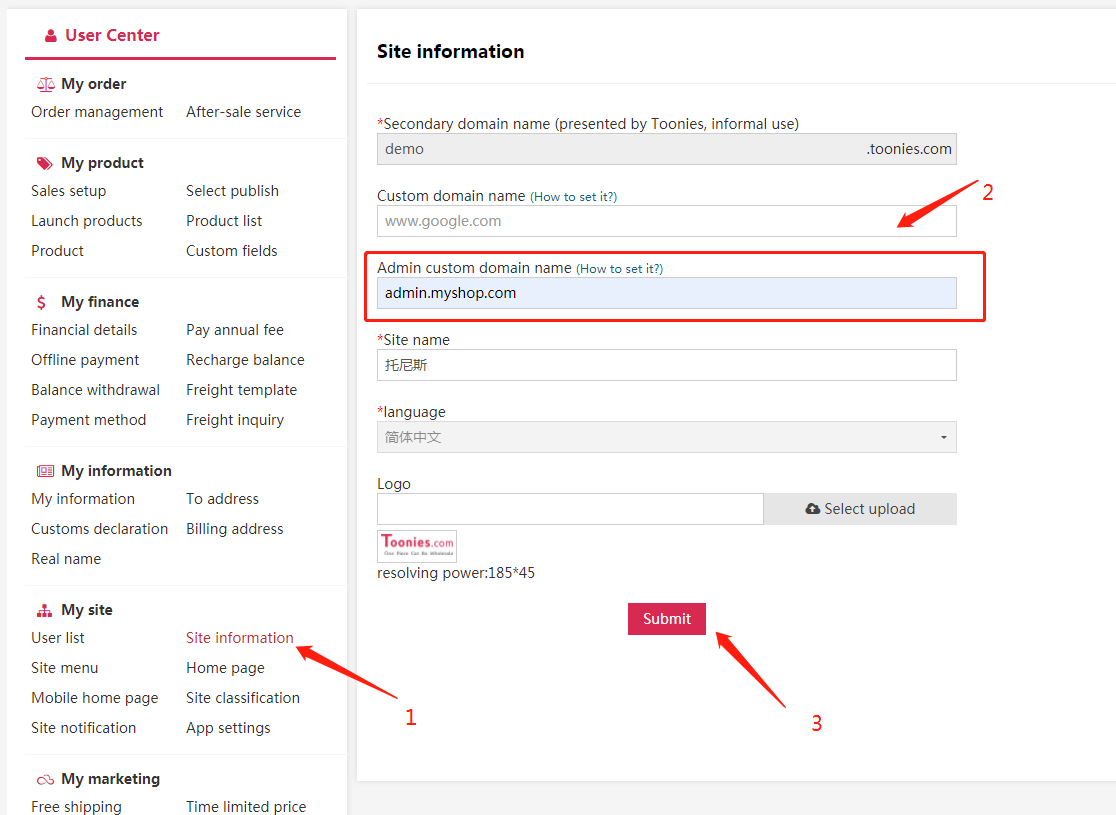Screen dimensions: 1116x815
Task: Click the My information newspaper icon
Action: point(45,471)
